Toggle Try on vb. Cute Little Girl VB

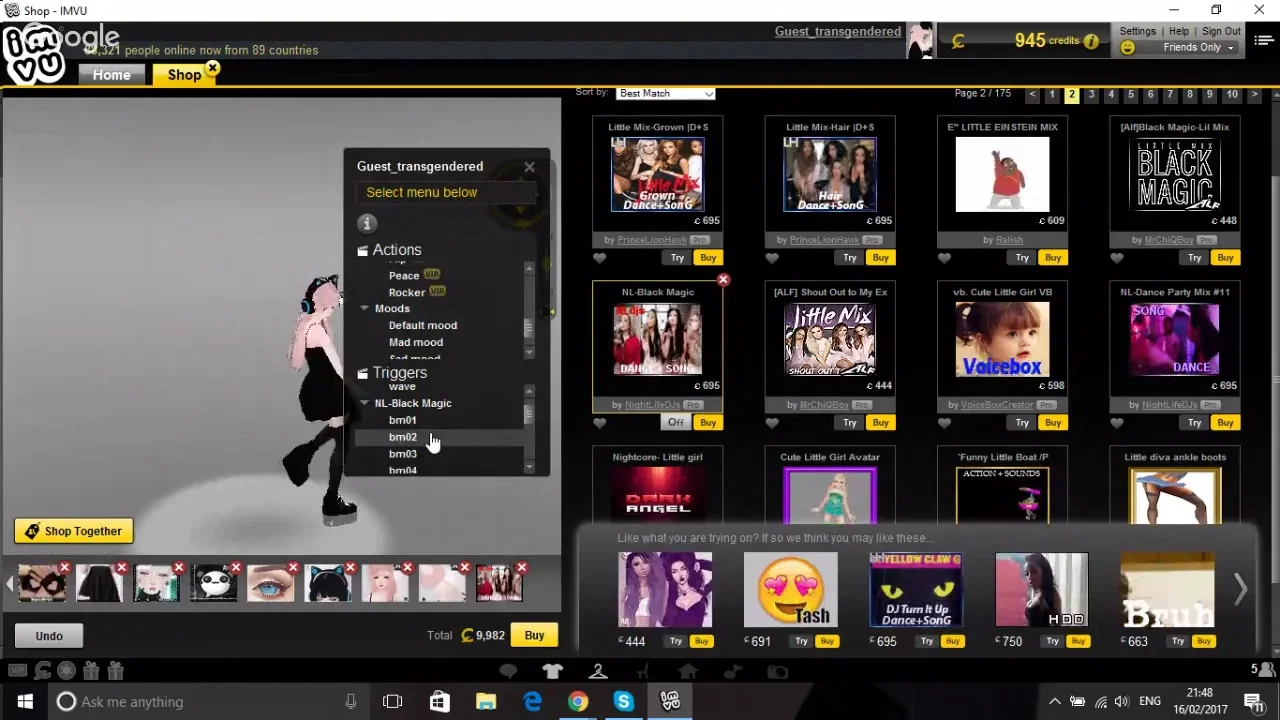coord(1021,423)
